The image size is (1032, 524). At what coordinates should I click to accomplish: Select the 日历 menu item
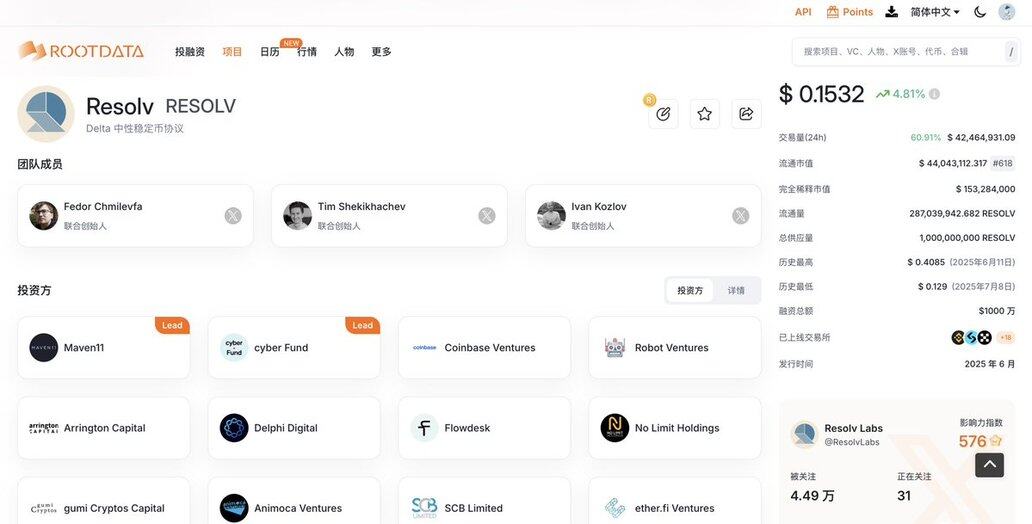click(x=270, y=51)
